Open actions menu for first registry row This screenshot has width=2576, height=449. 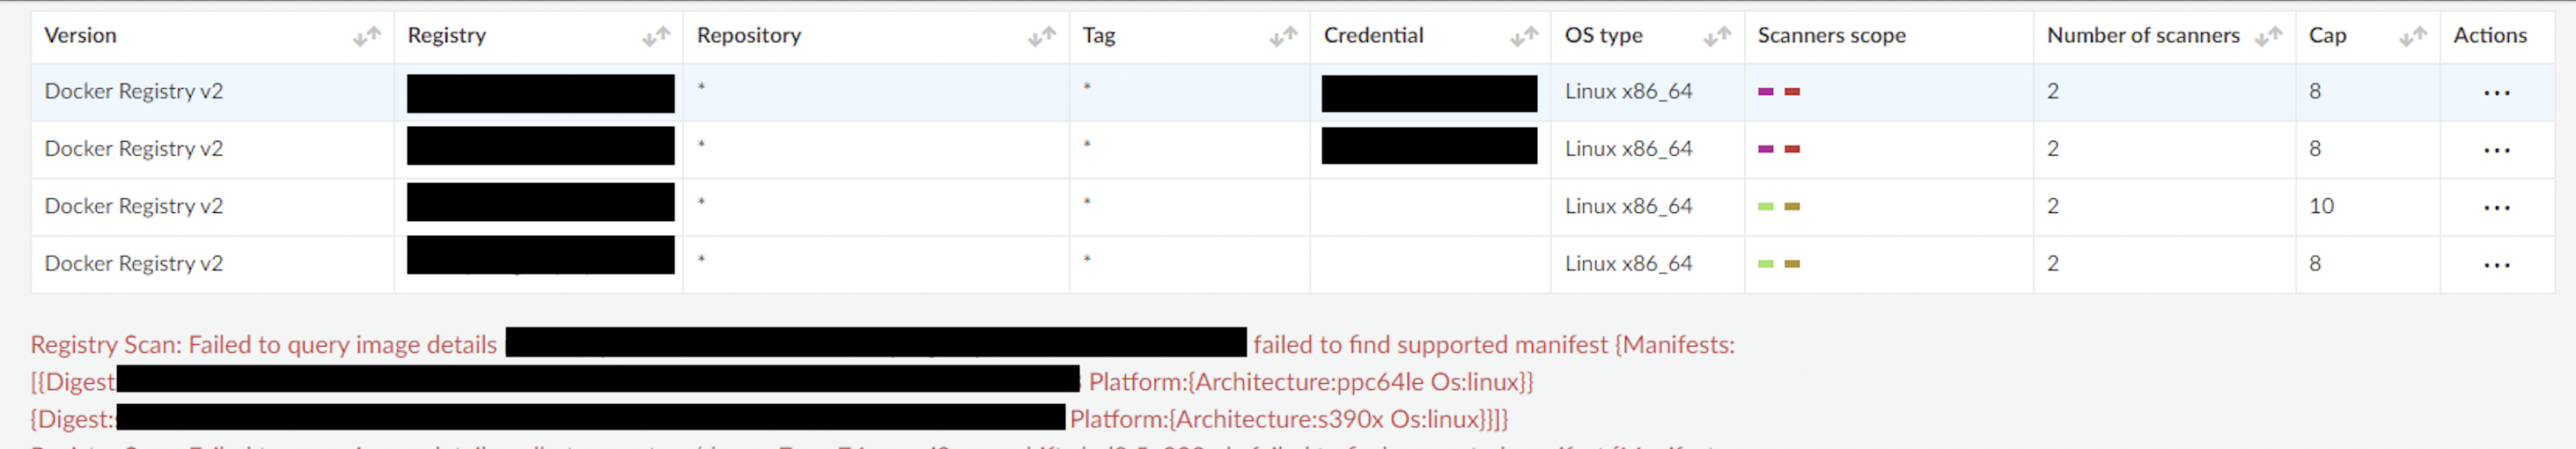tap(2496, 93)
